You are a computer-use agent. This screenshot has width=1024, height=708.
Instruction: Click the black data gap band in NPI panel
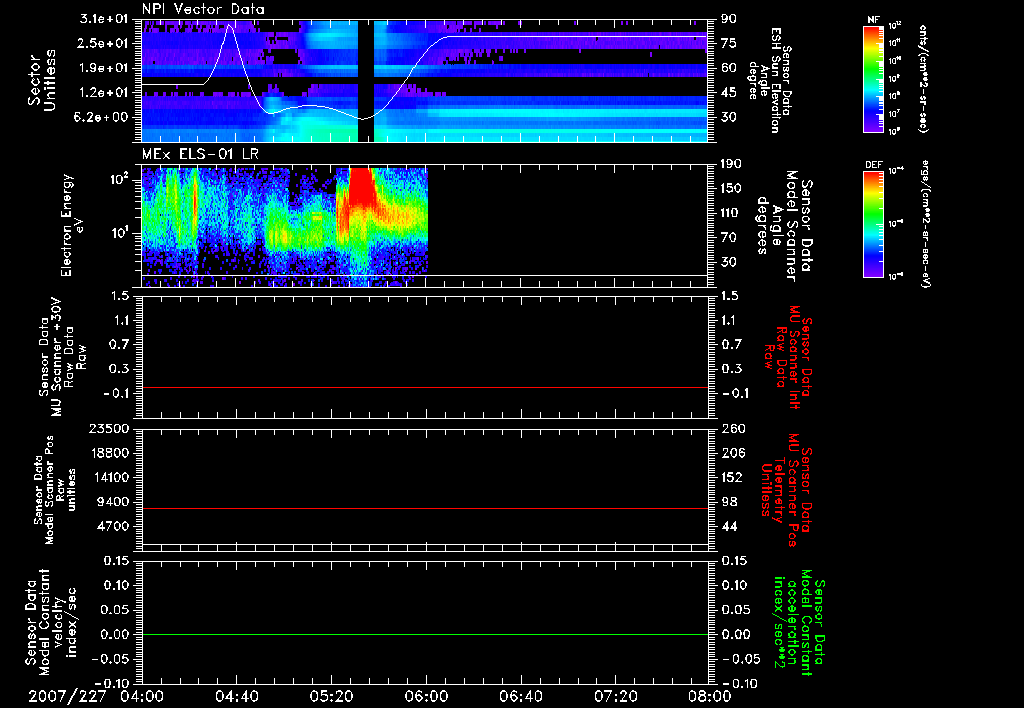(x=366, y=80)
